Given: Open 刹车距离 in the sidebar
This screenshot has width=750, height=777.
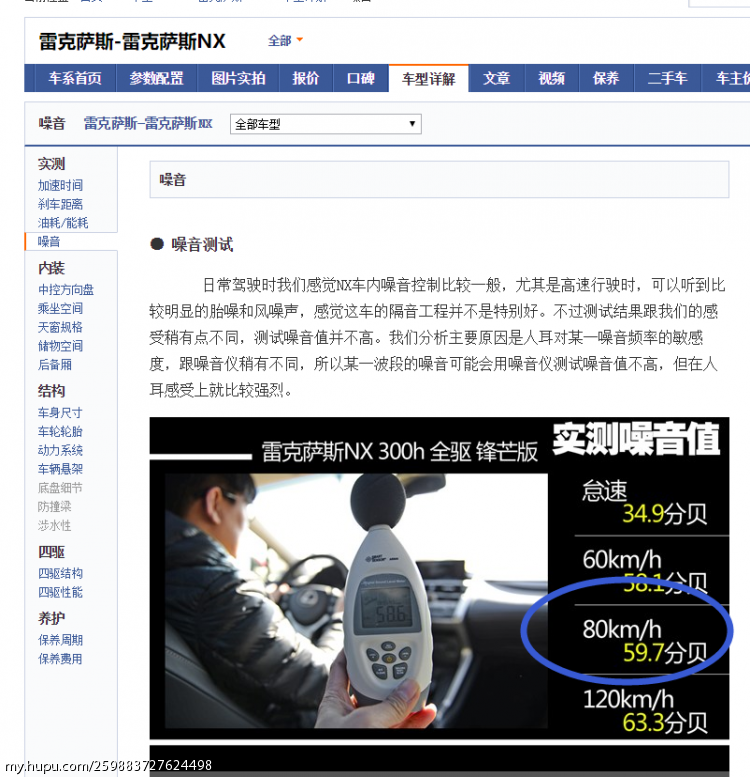Looking at the screenshot, I should [x=60, y=204].
